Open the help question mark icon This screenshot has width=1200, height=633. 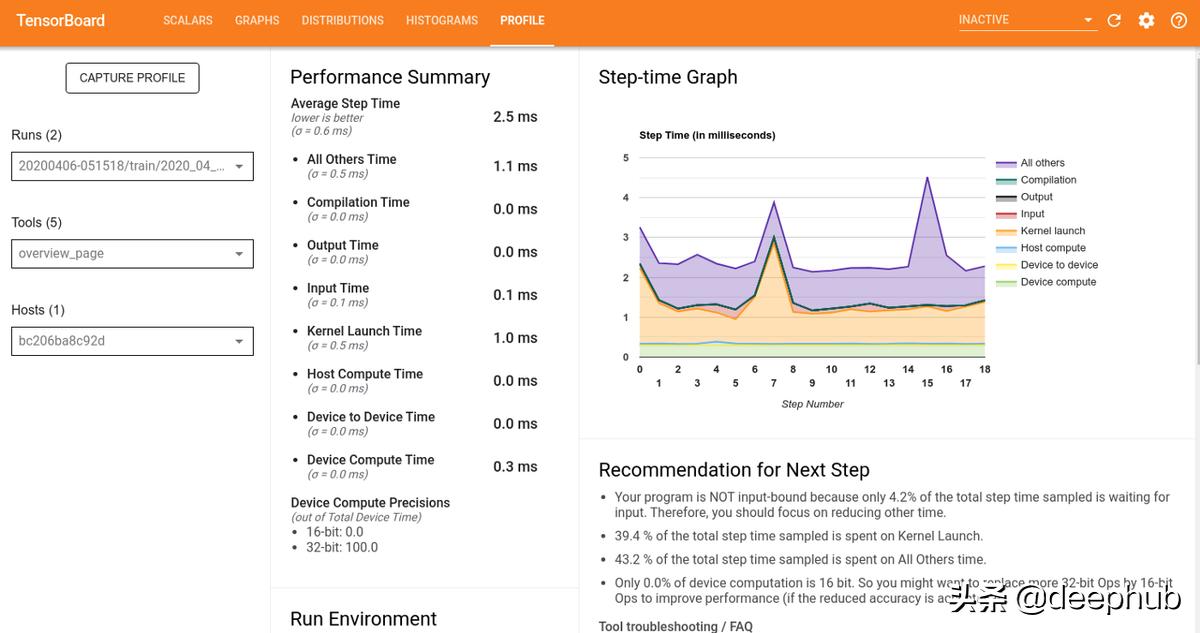point(1178,21)
